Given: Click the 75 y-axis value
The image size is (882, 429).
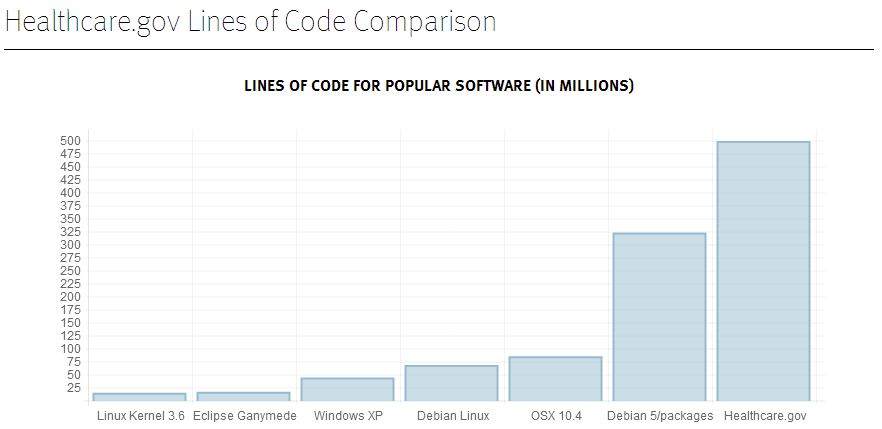Looking at the screenshot, I should coord(75,362).
